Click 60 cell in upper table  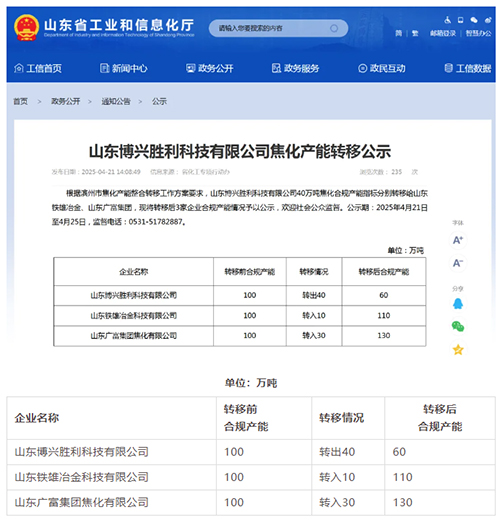[384, 295]
